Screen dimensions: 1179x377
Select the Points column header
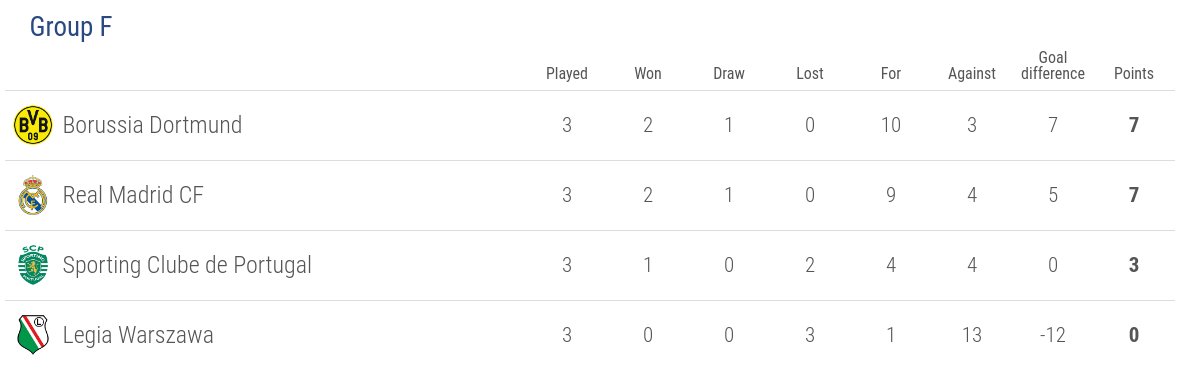pyautogui.click(x=1134, y=74)
